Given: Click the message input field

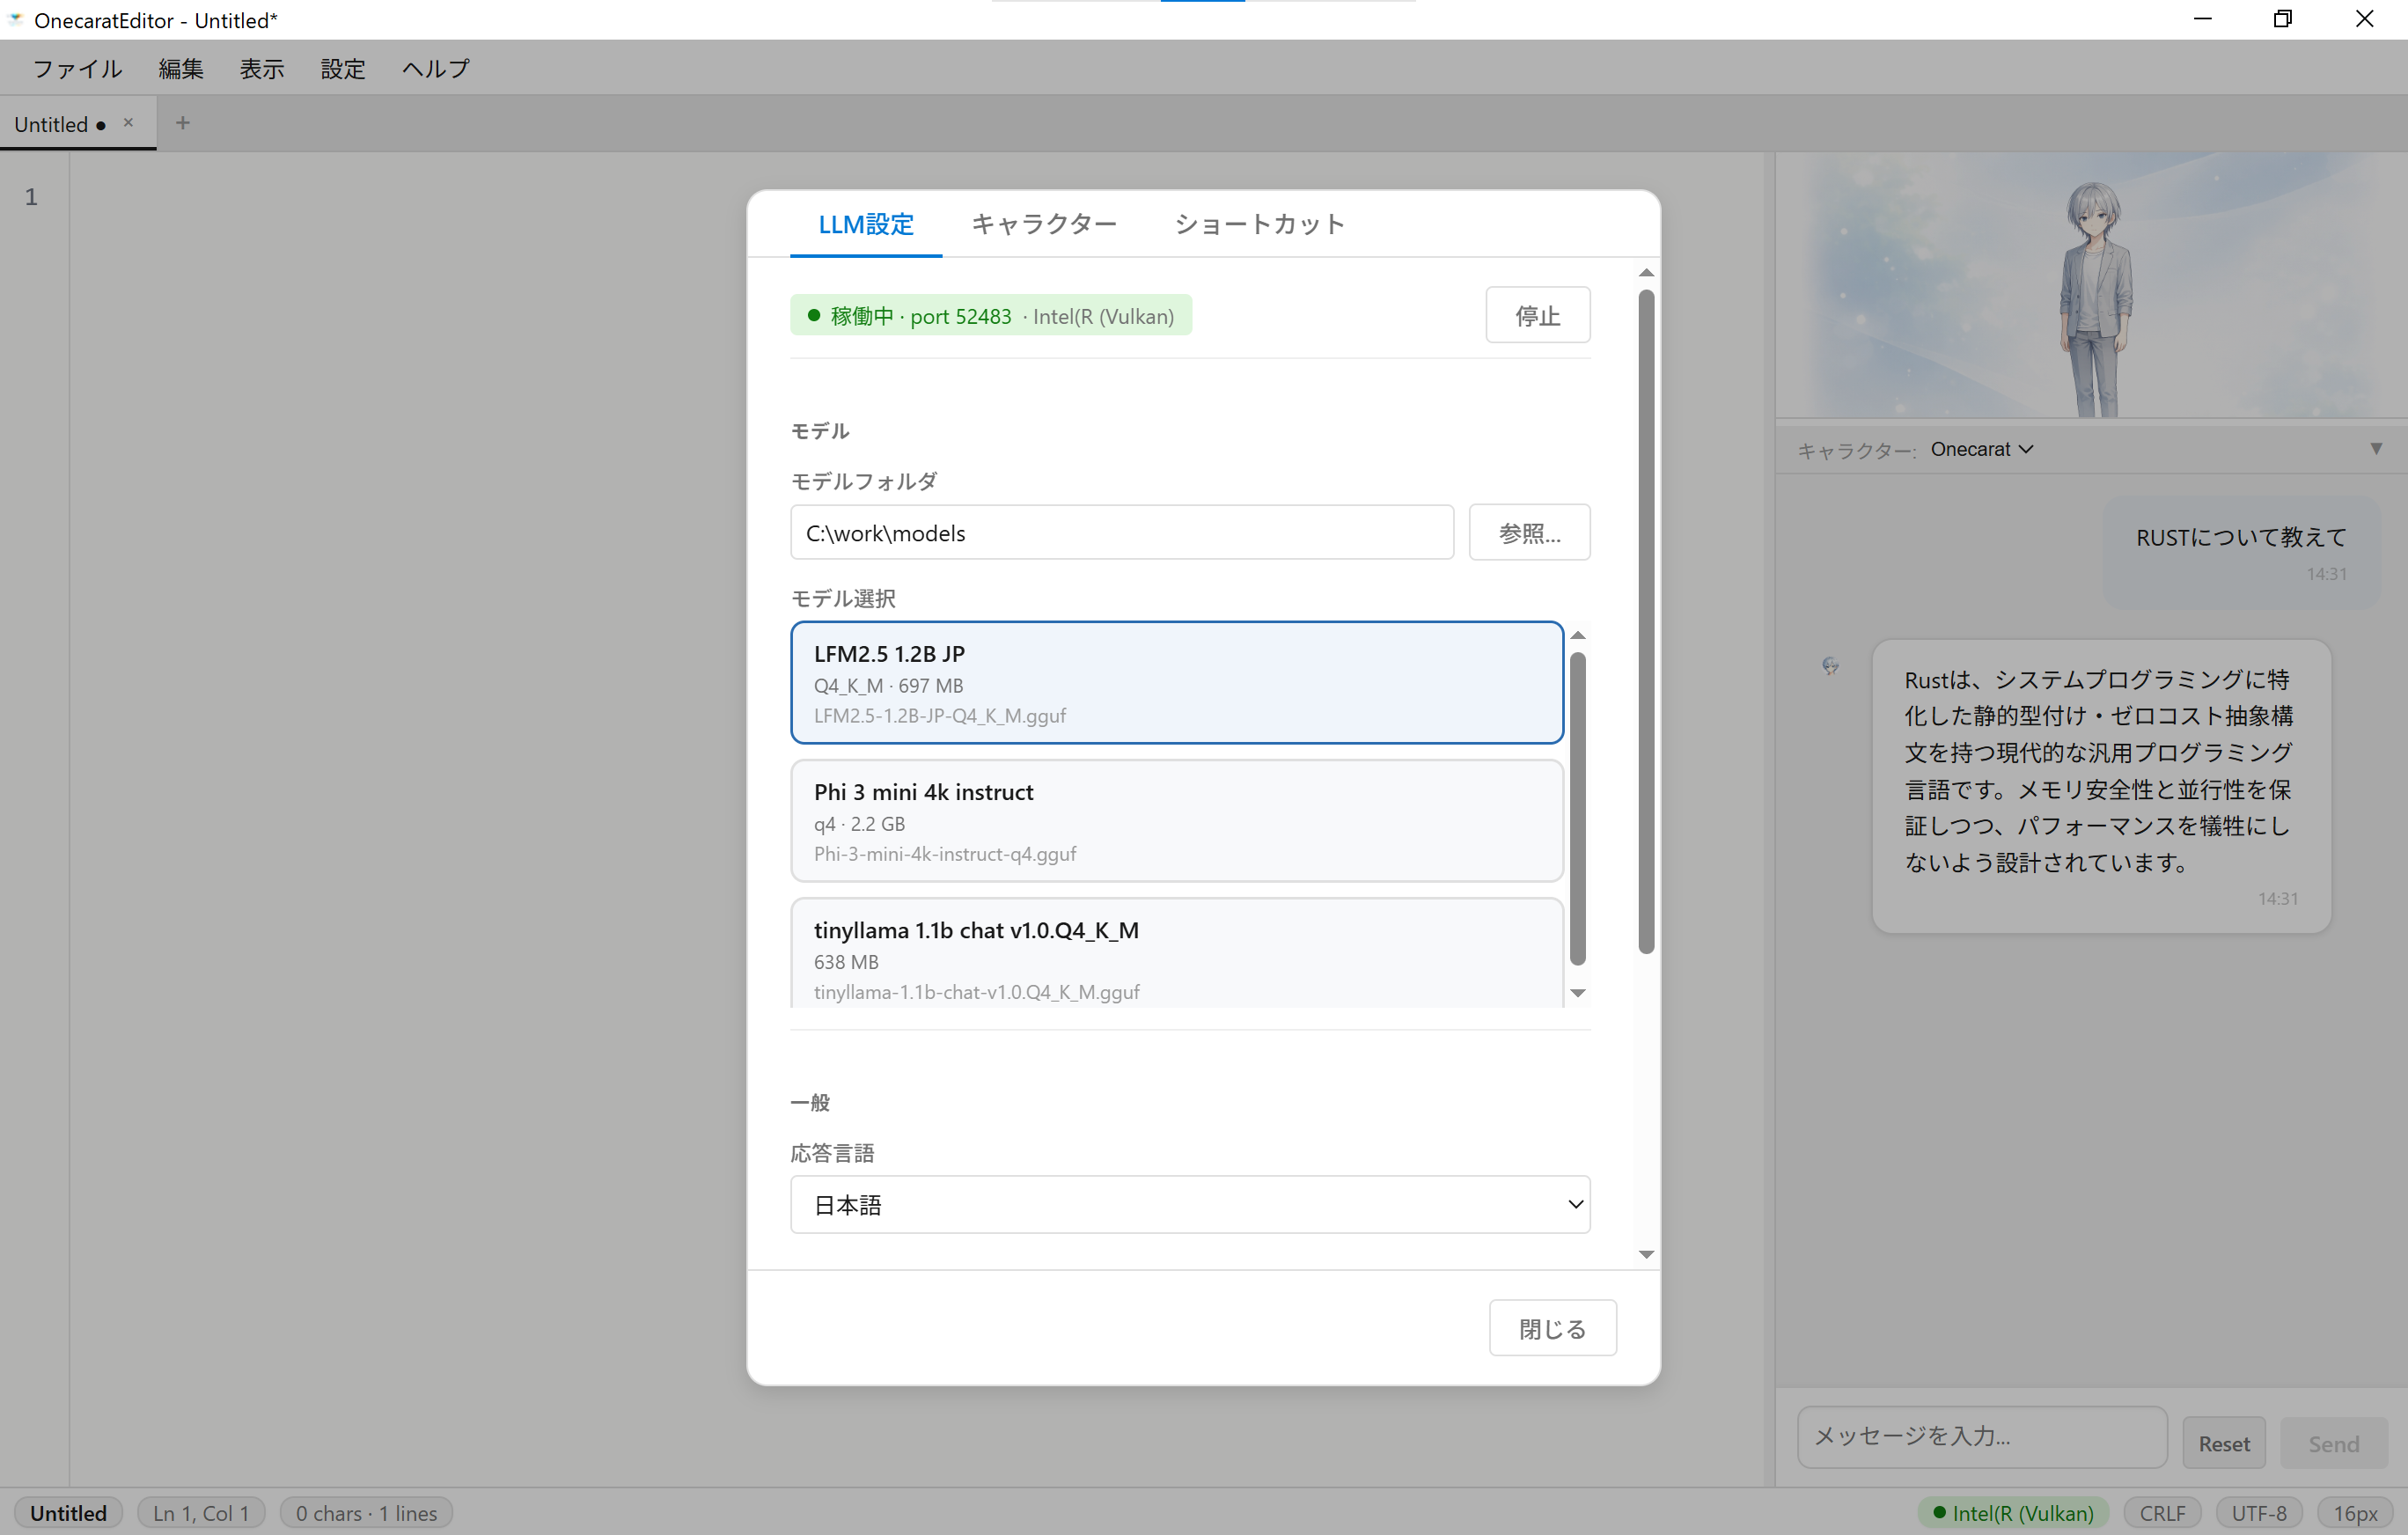Looking at the screenshot, I should pos(1980,1437).
